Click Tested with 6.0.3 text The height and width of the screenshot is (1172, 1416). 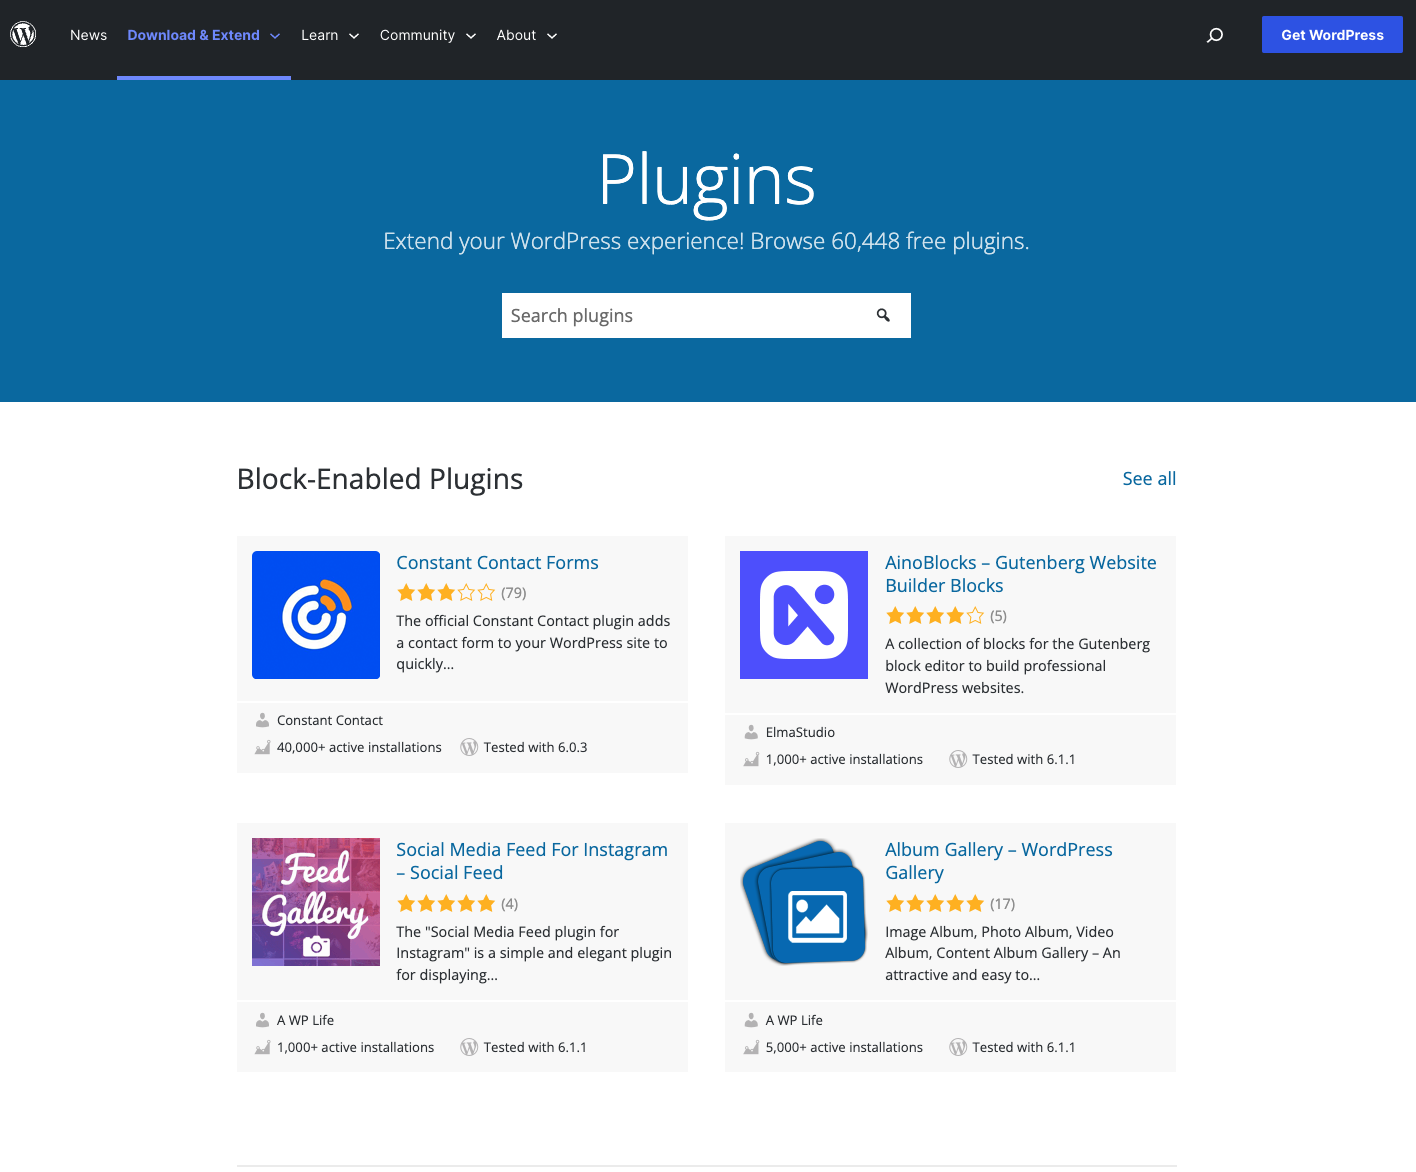[535, 747]
